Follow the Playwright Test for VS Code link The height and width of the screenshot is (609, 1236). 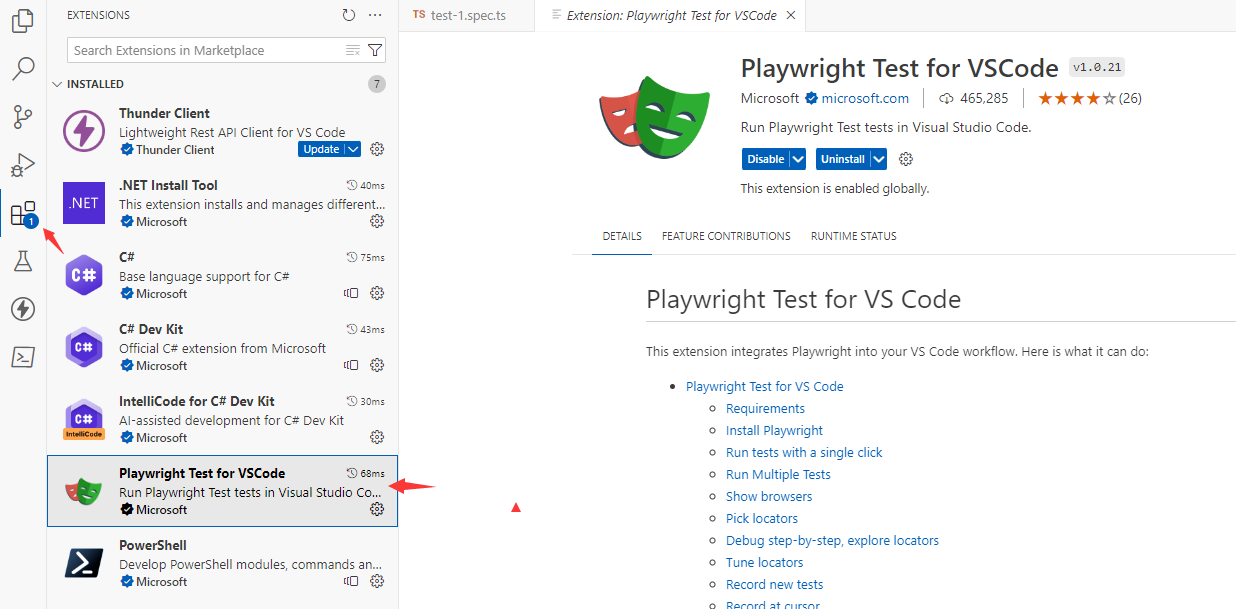(x=765, y=386)
